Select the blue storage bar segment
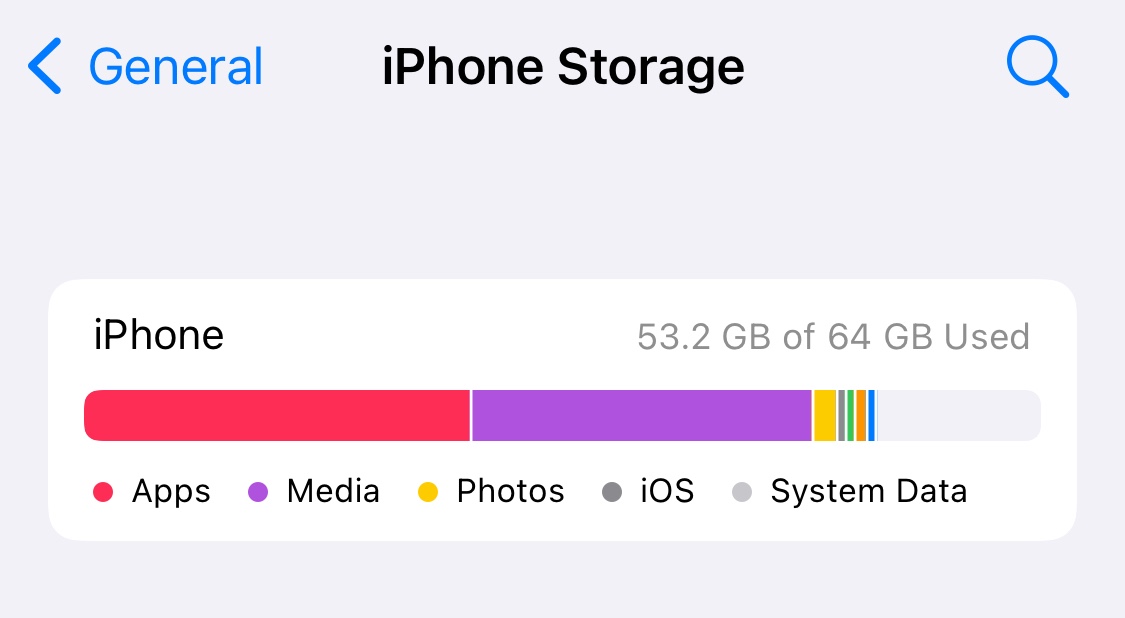Image resolution: width=1125 pixels, height=618 pixels. pos(872,416)
